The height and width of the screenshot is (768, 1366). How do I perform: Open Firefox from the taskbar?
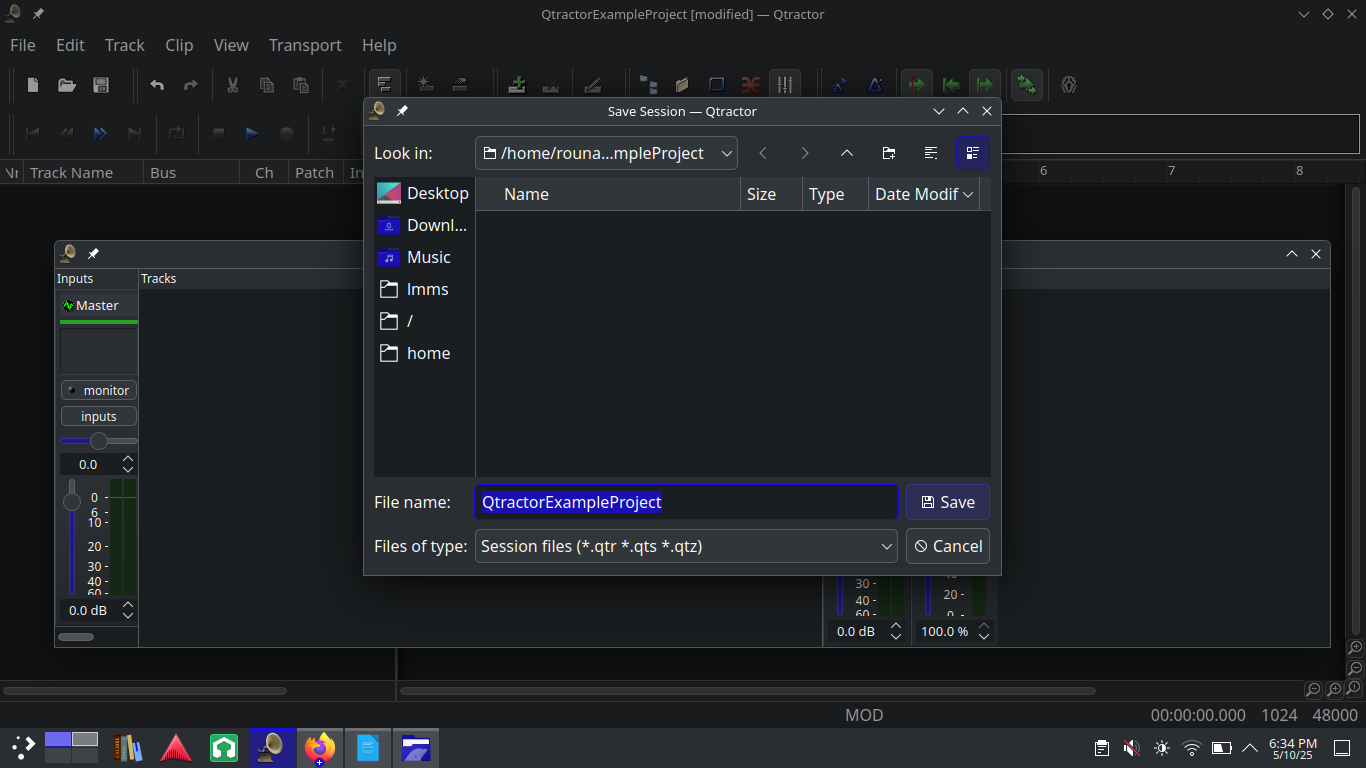(x=320, y=747)
